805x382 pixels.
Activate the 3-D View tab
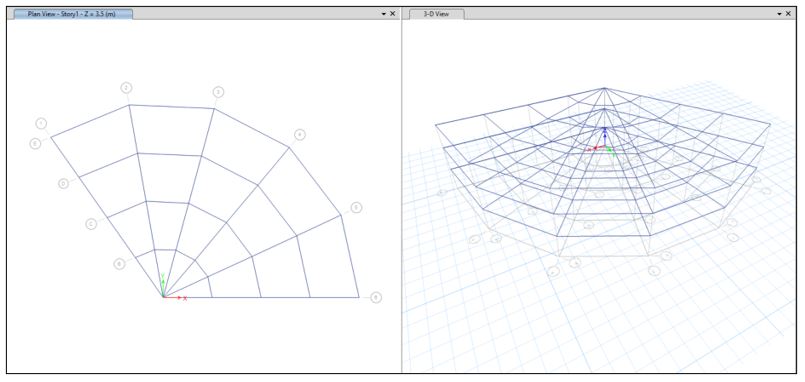click(436, 14)
